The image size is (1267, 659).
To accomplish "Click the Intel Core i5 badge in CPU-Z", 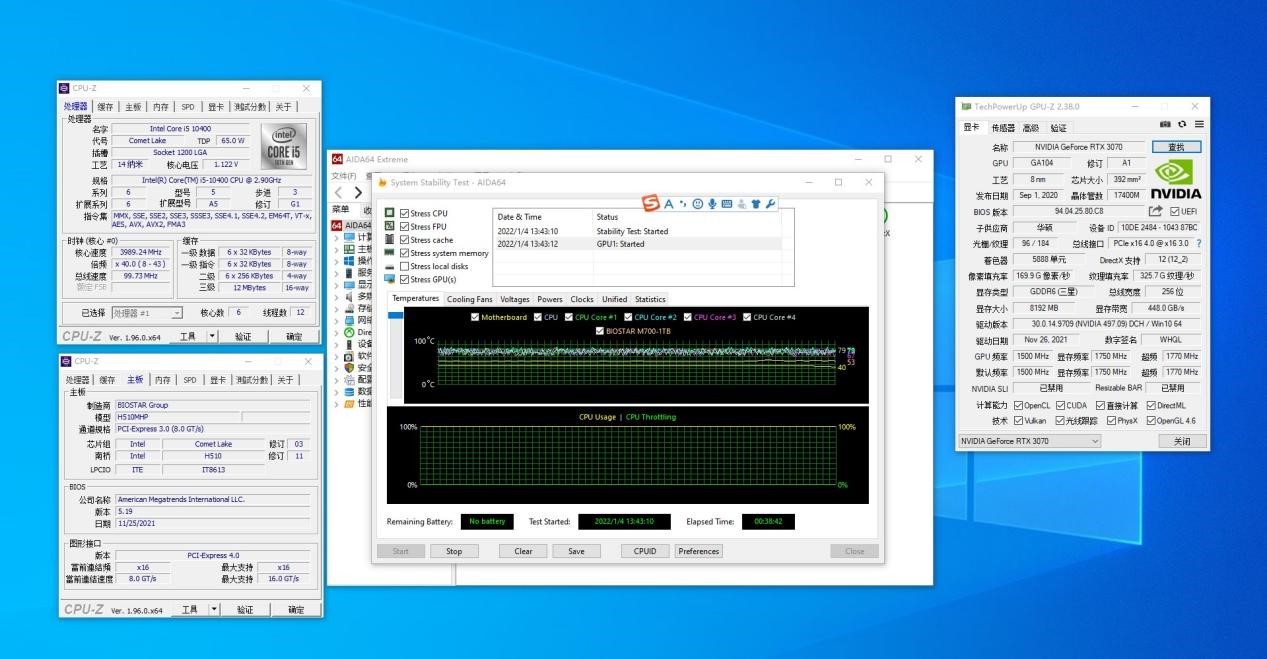I will point(285,147).
